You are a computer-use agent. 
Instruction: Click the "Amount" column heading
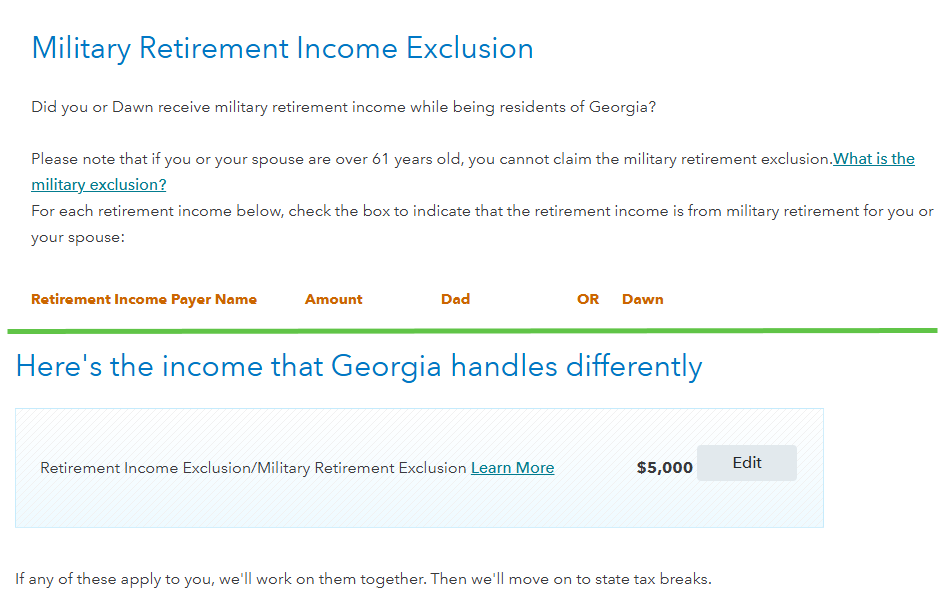click(333, 298)
